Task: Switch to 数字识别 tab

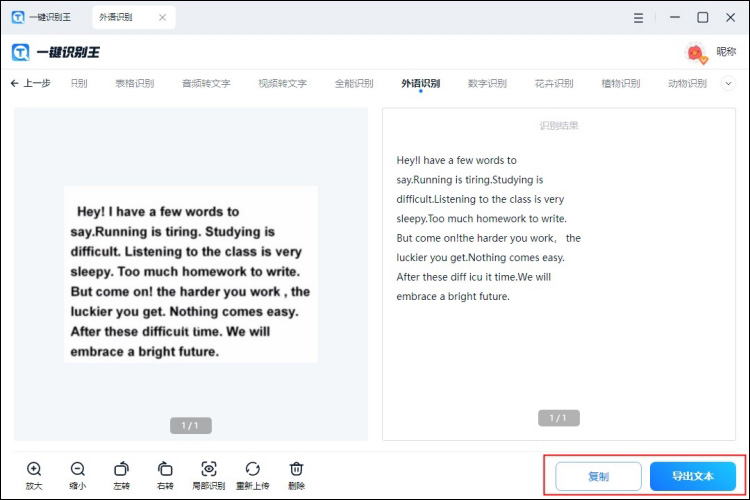Action: pyautogui.click(x=487, y=83)
